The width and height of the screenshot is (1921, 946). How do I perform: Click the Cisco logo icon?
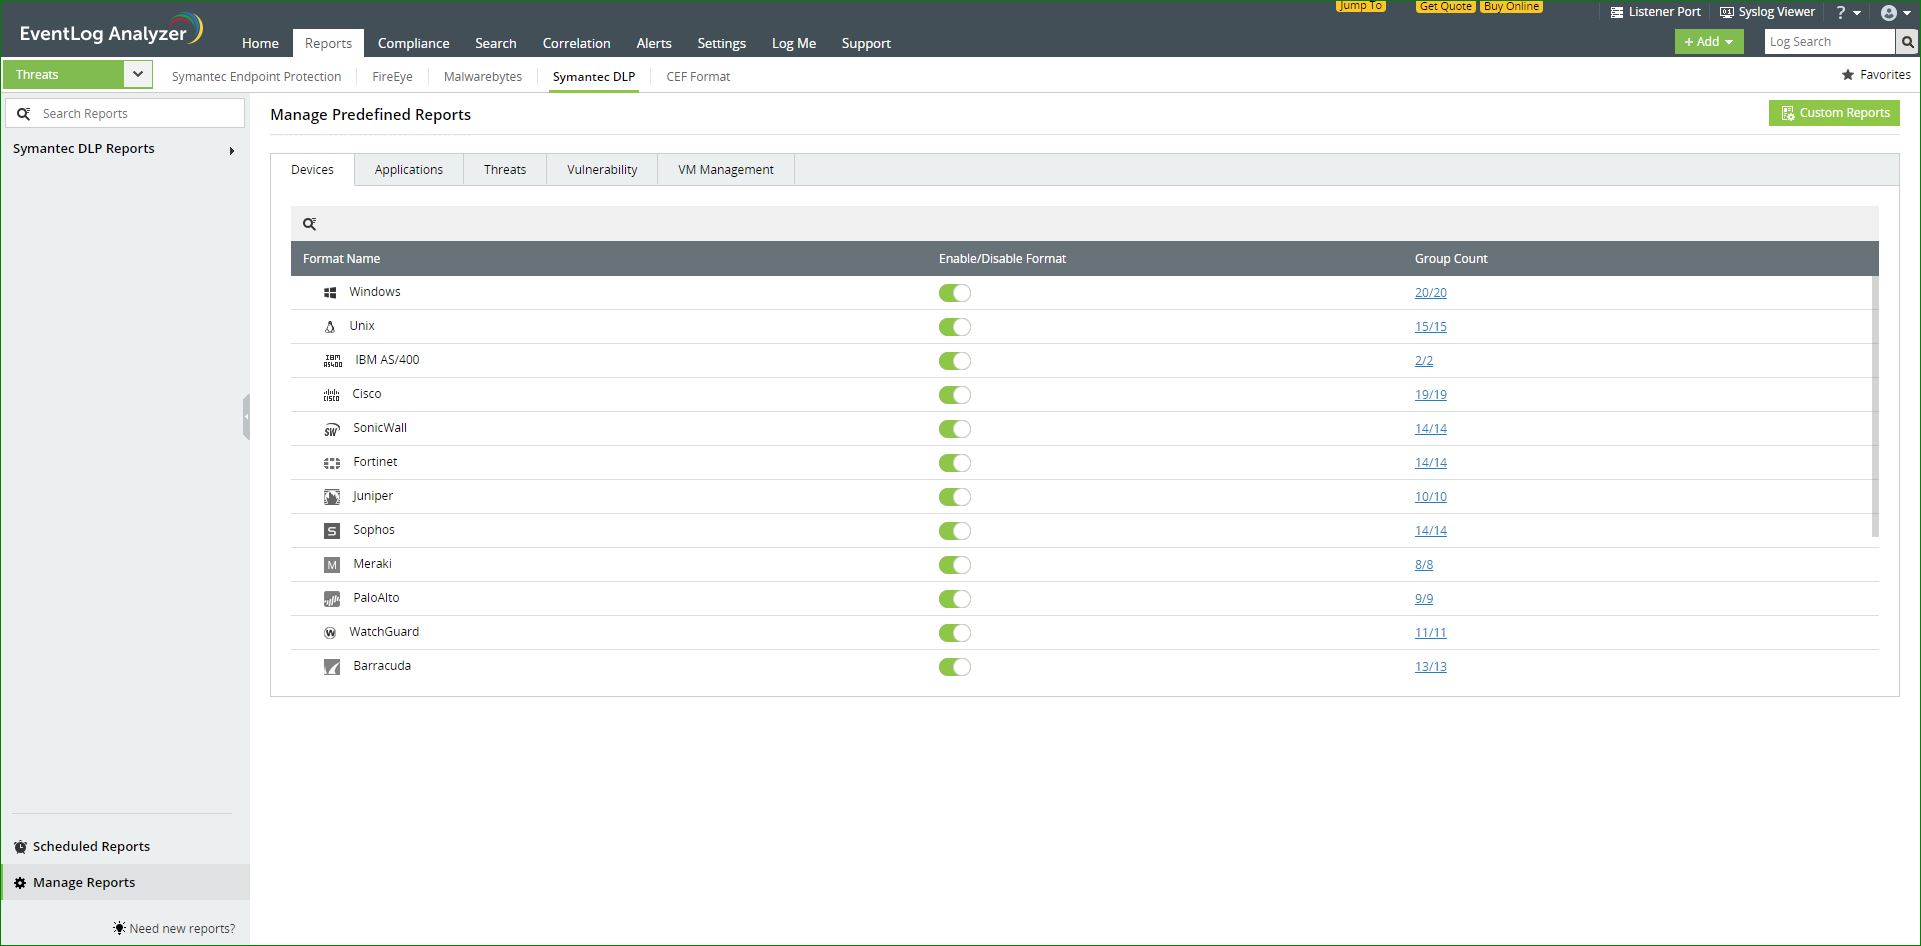331,395
